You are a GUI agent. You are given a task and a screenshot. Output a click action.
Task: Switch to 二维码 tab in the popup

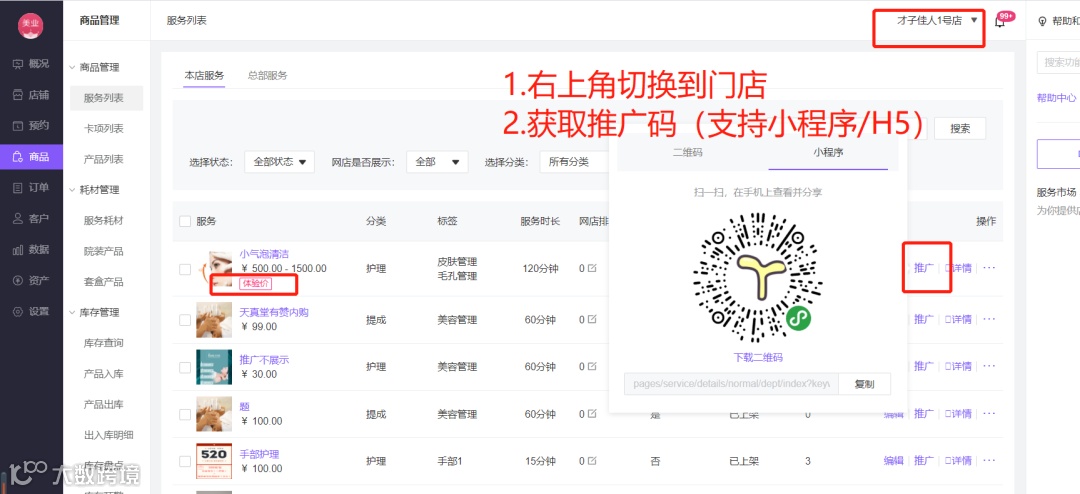point(687,153)
